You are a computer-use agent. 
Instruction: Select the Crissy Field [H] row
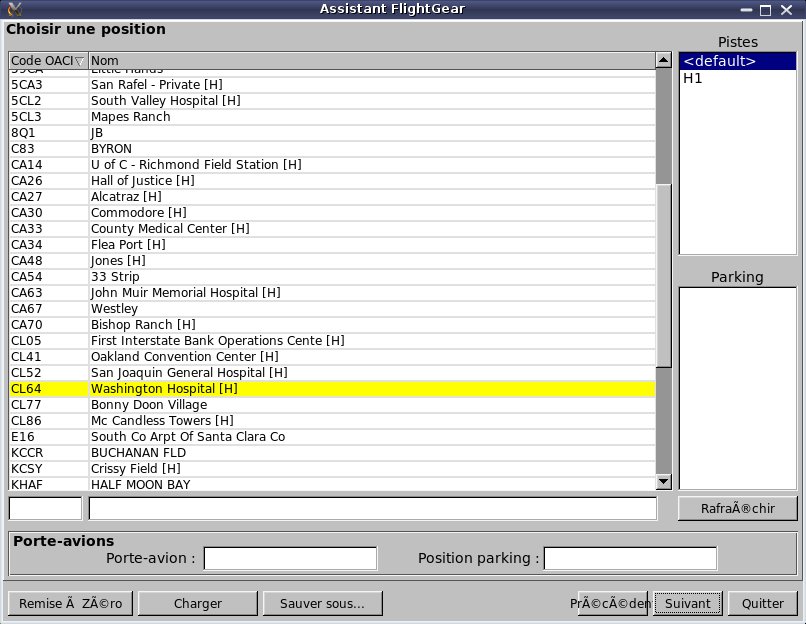click(x=332, y=468)
